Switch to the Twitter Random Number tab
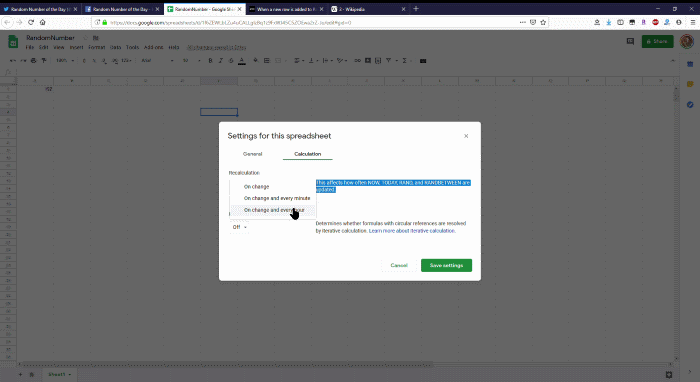The image size is (700, 382). click(x=41, y=9)
